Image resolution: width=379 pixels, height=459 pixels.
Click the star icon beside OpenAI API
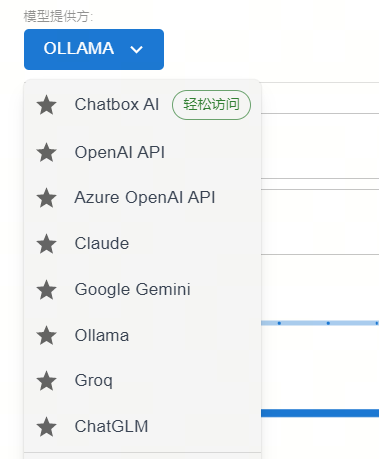(x=46, y=153)
